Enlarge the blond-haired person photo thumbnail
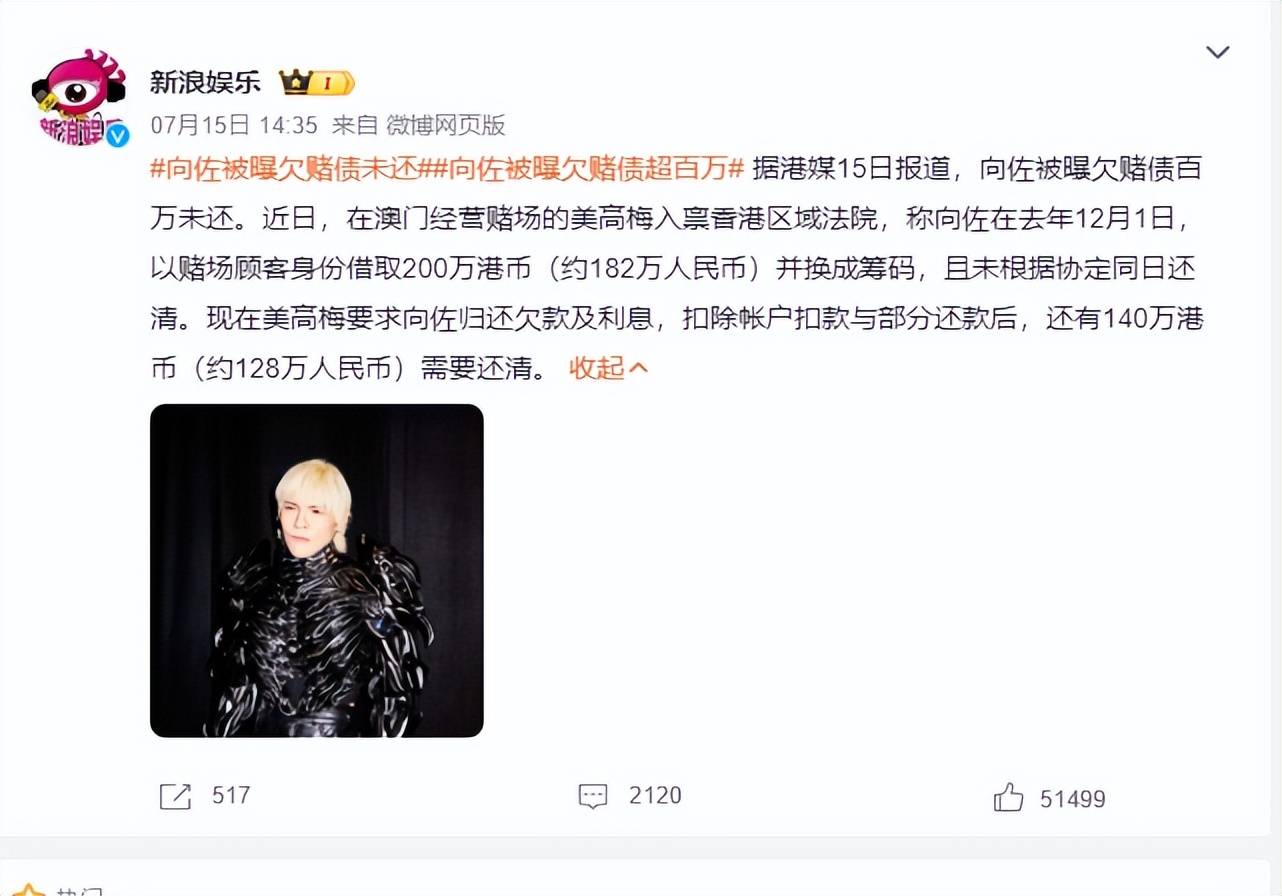The height and width of the screenshot is (896, 1282). pyautogui.click(x=317, y=571)
